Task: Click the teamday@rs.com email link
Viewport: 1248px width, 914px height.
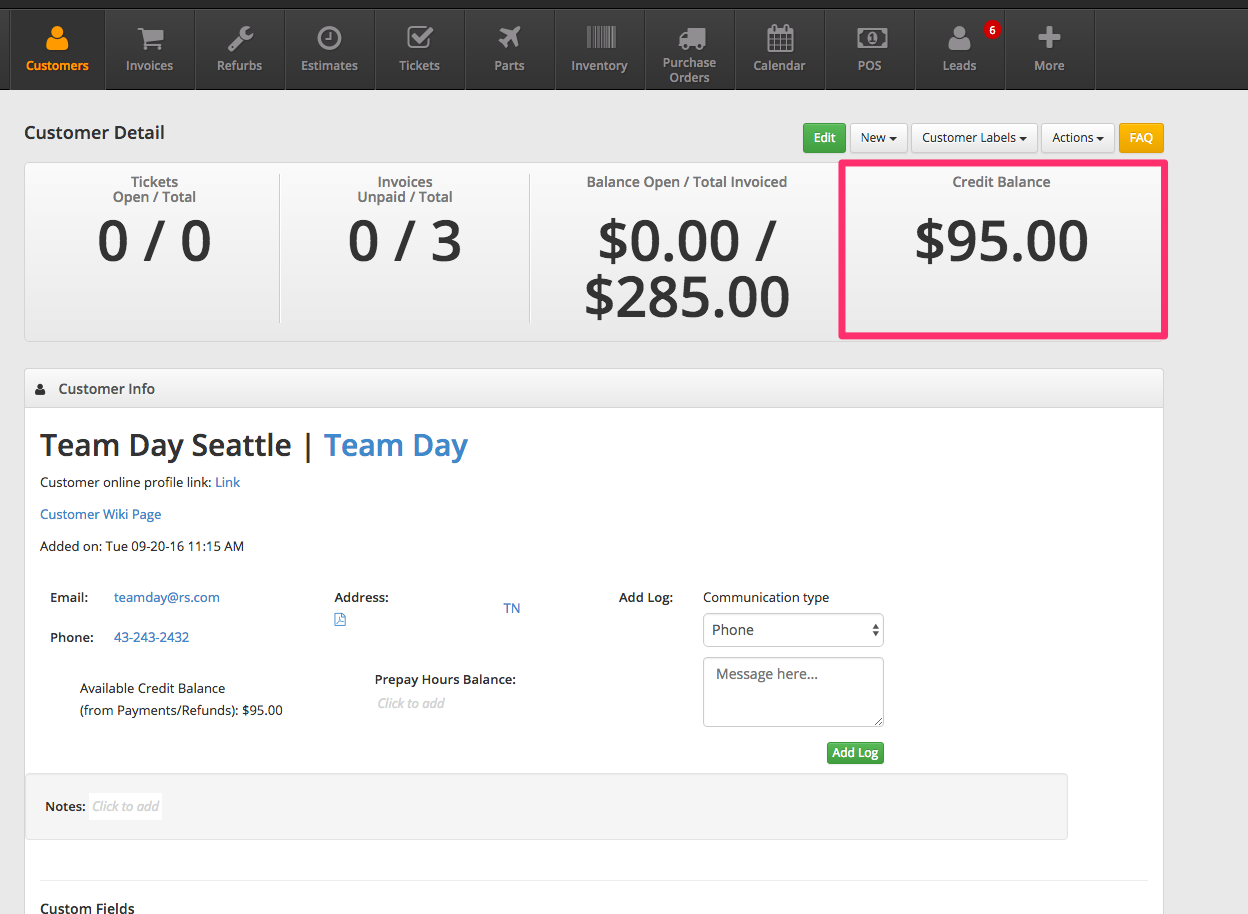Action: click(167, 597)
